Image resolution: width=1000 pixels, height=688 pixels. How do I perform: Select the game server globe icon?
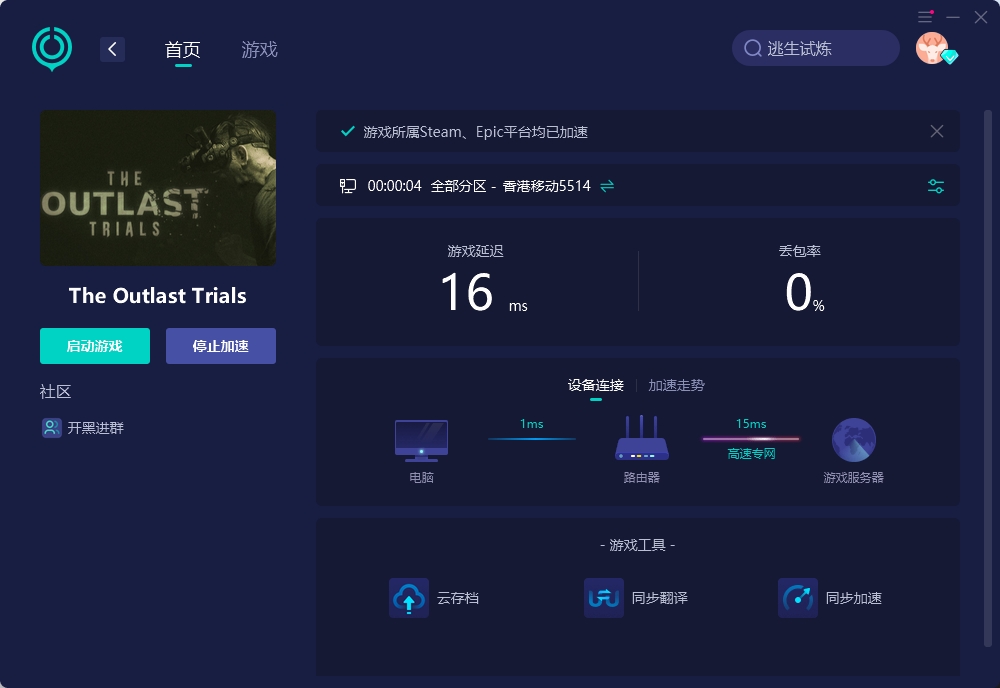pos(854,438)
